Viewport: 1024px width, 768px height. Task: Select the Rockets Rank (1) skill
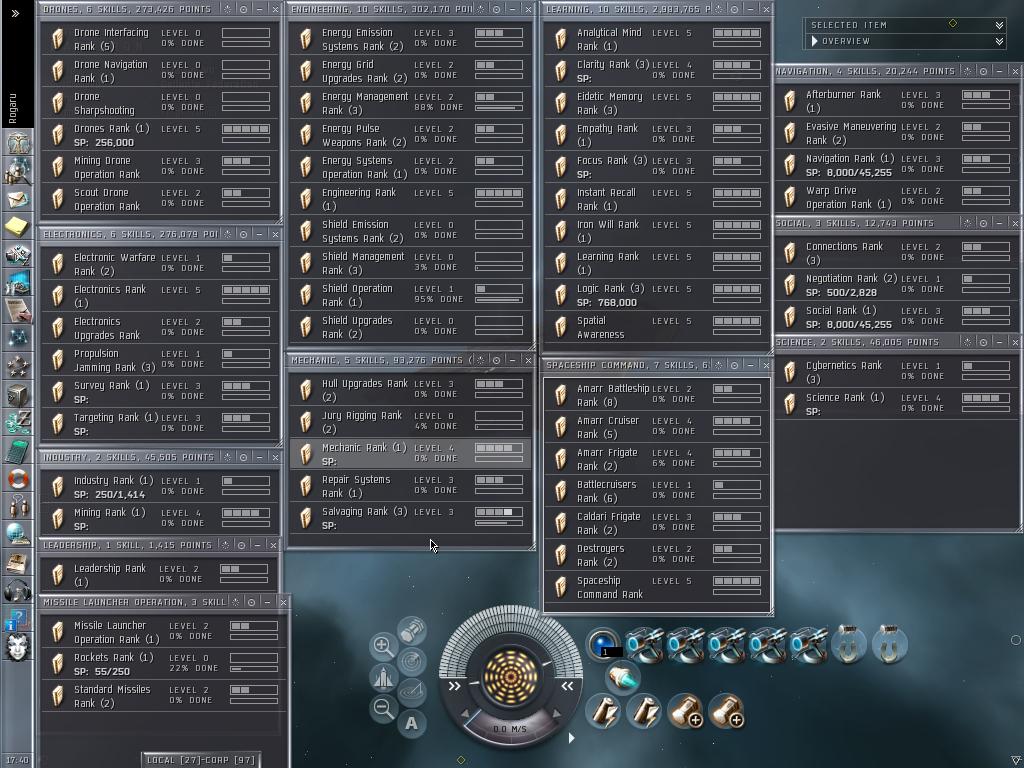163,664
